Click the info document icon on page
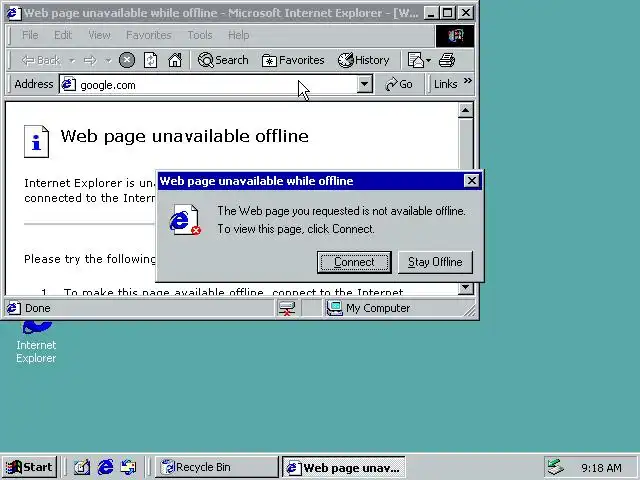This screenshot has width=640, height=480. pos(36,141)
